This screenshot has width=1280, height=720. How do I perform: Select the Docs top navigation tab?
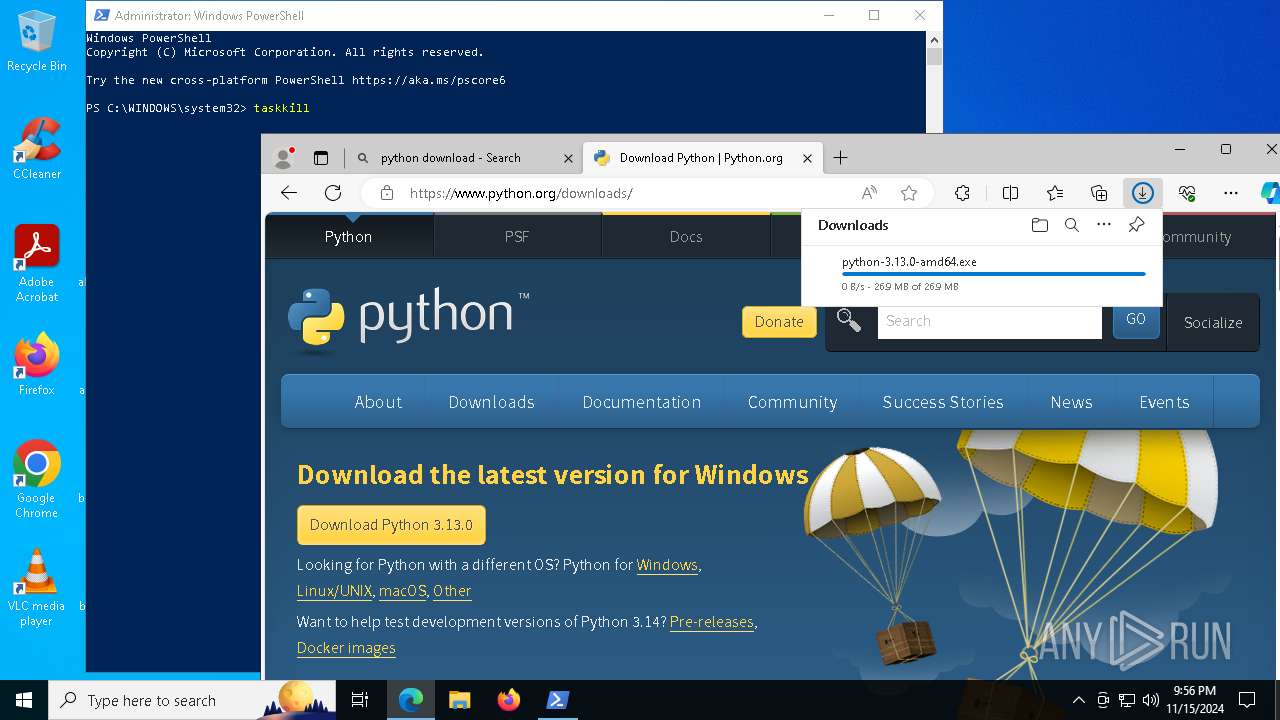[686, 237]
